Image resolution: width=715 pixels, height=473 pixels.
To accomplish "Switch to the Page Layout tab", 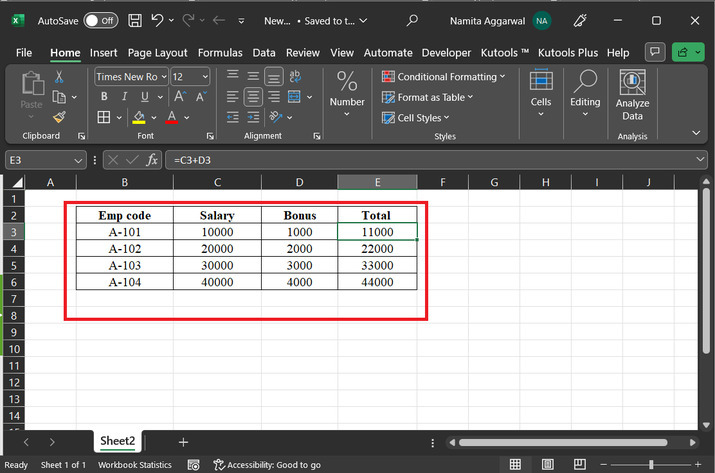I will [x=157, y=52].
